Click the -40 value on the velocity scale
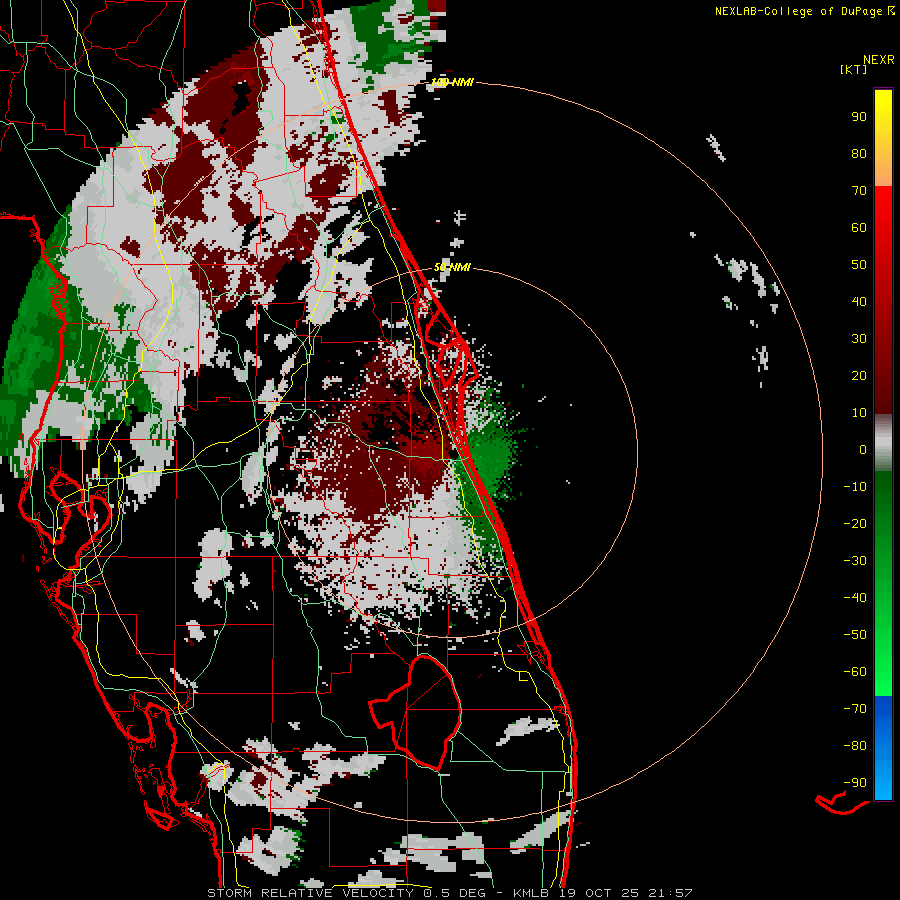The height and width of the screenshot is (900, 900). tap(855, 598)
